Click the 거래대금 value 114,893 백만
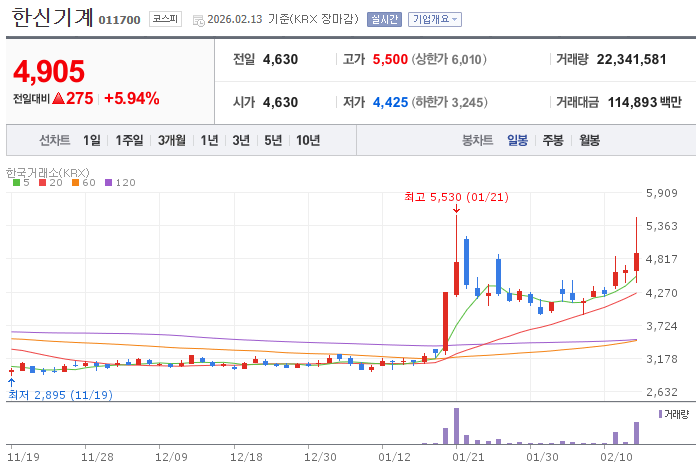Viewport: 696px width, 472px height. 645,103
